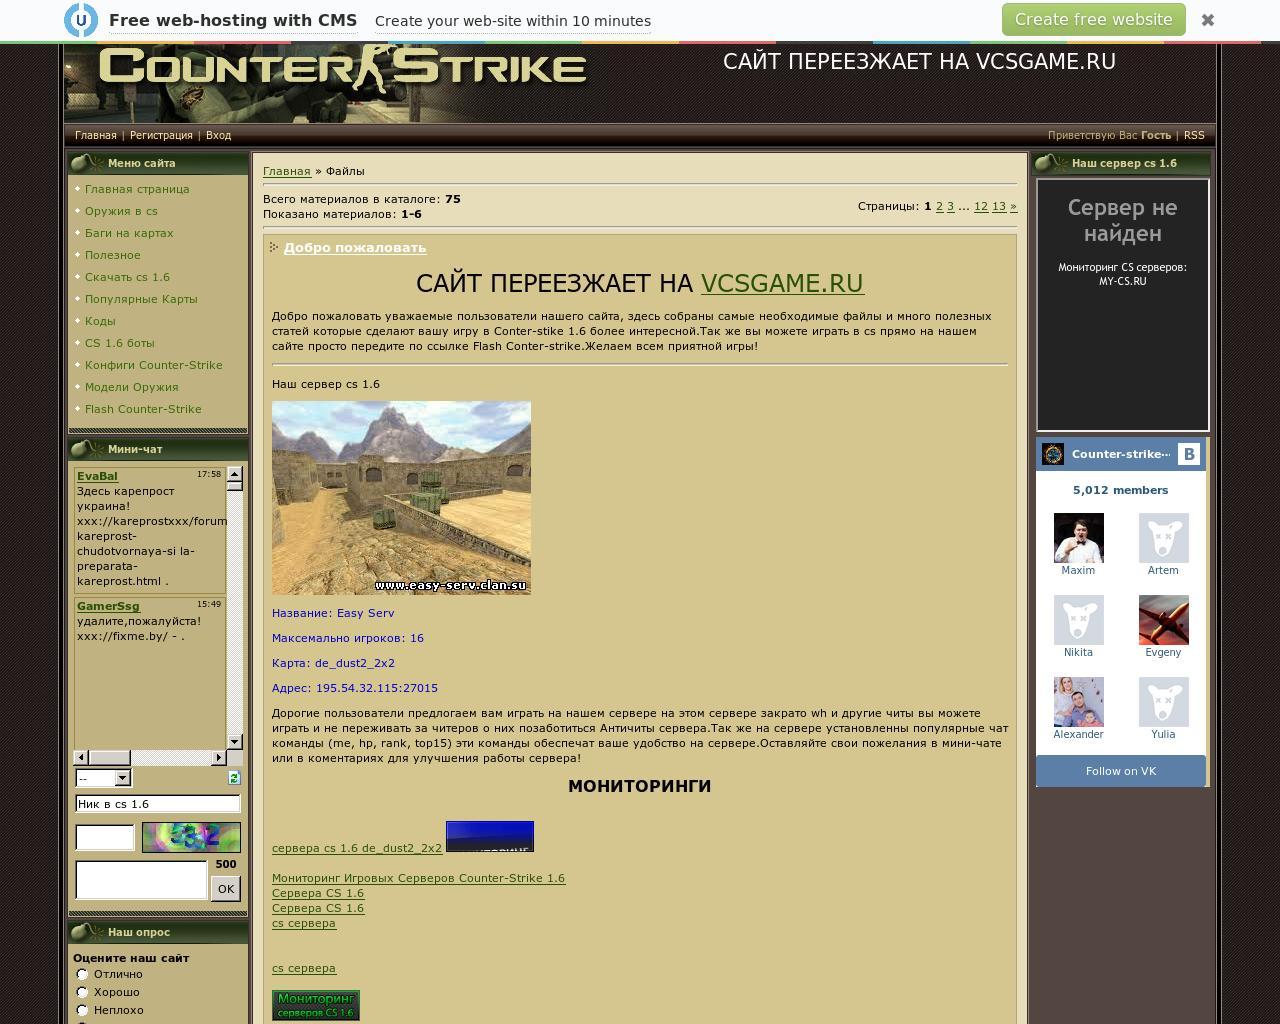The height and width of the screenshot is (1024, 1280).
Task: Open MY-CS.RU monitoring link in server widget
Action: click(x=1122, y=282)
